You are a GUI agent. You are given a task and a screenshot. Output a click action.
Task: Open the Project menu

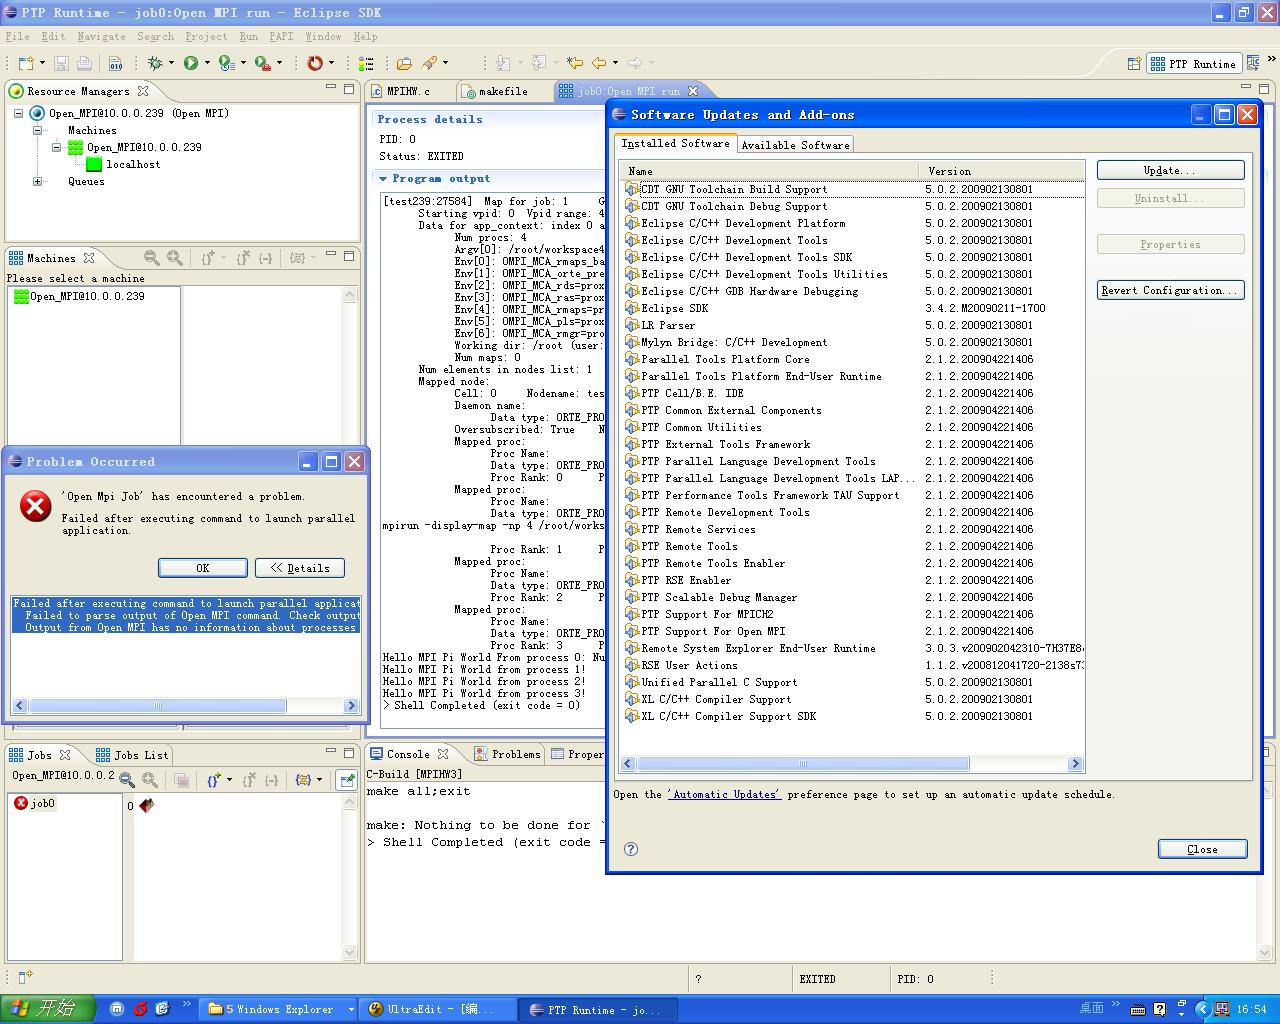pyautogui.click(x=206, y=36)
